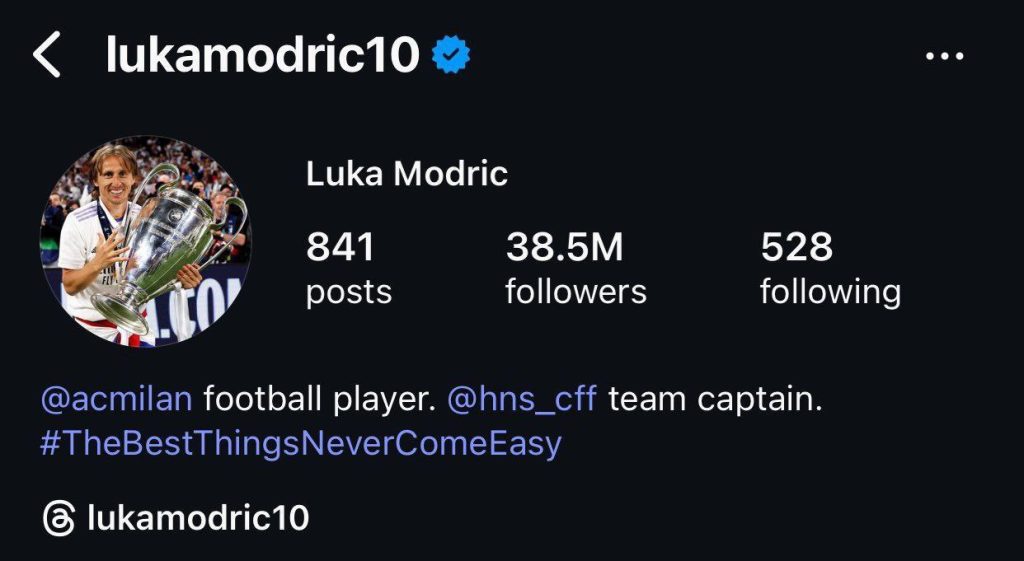This screenshot has height=561, width=1024.
Task: Tap the 38.5M follower count
Action: 564,247
